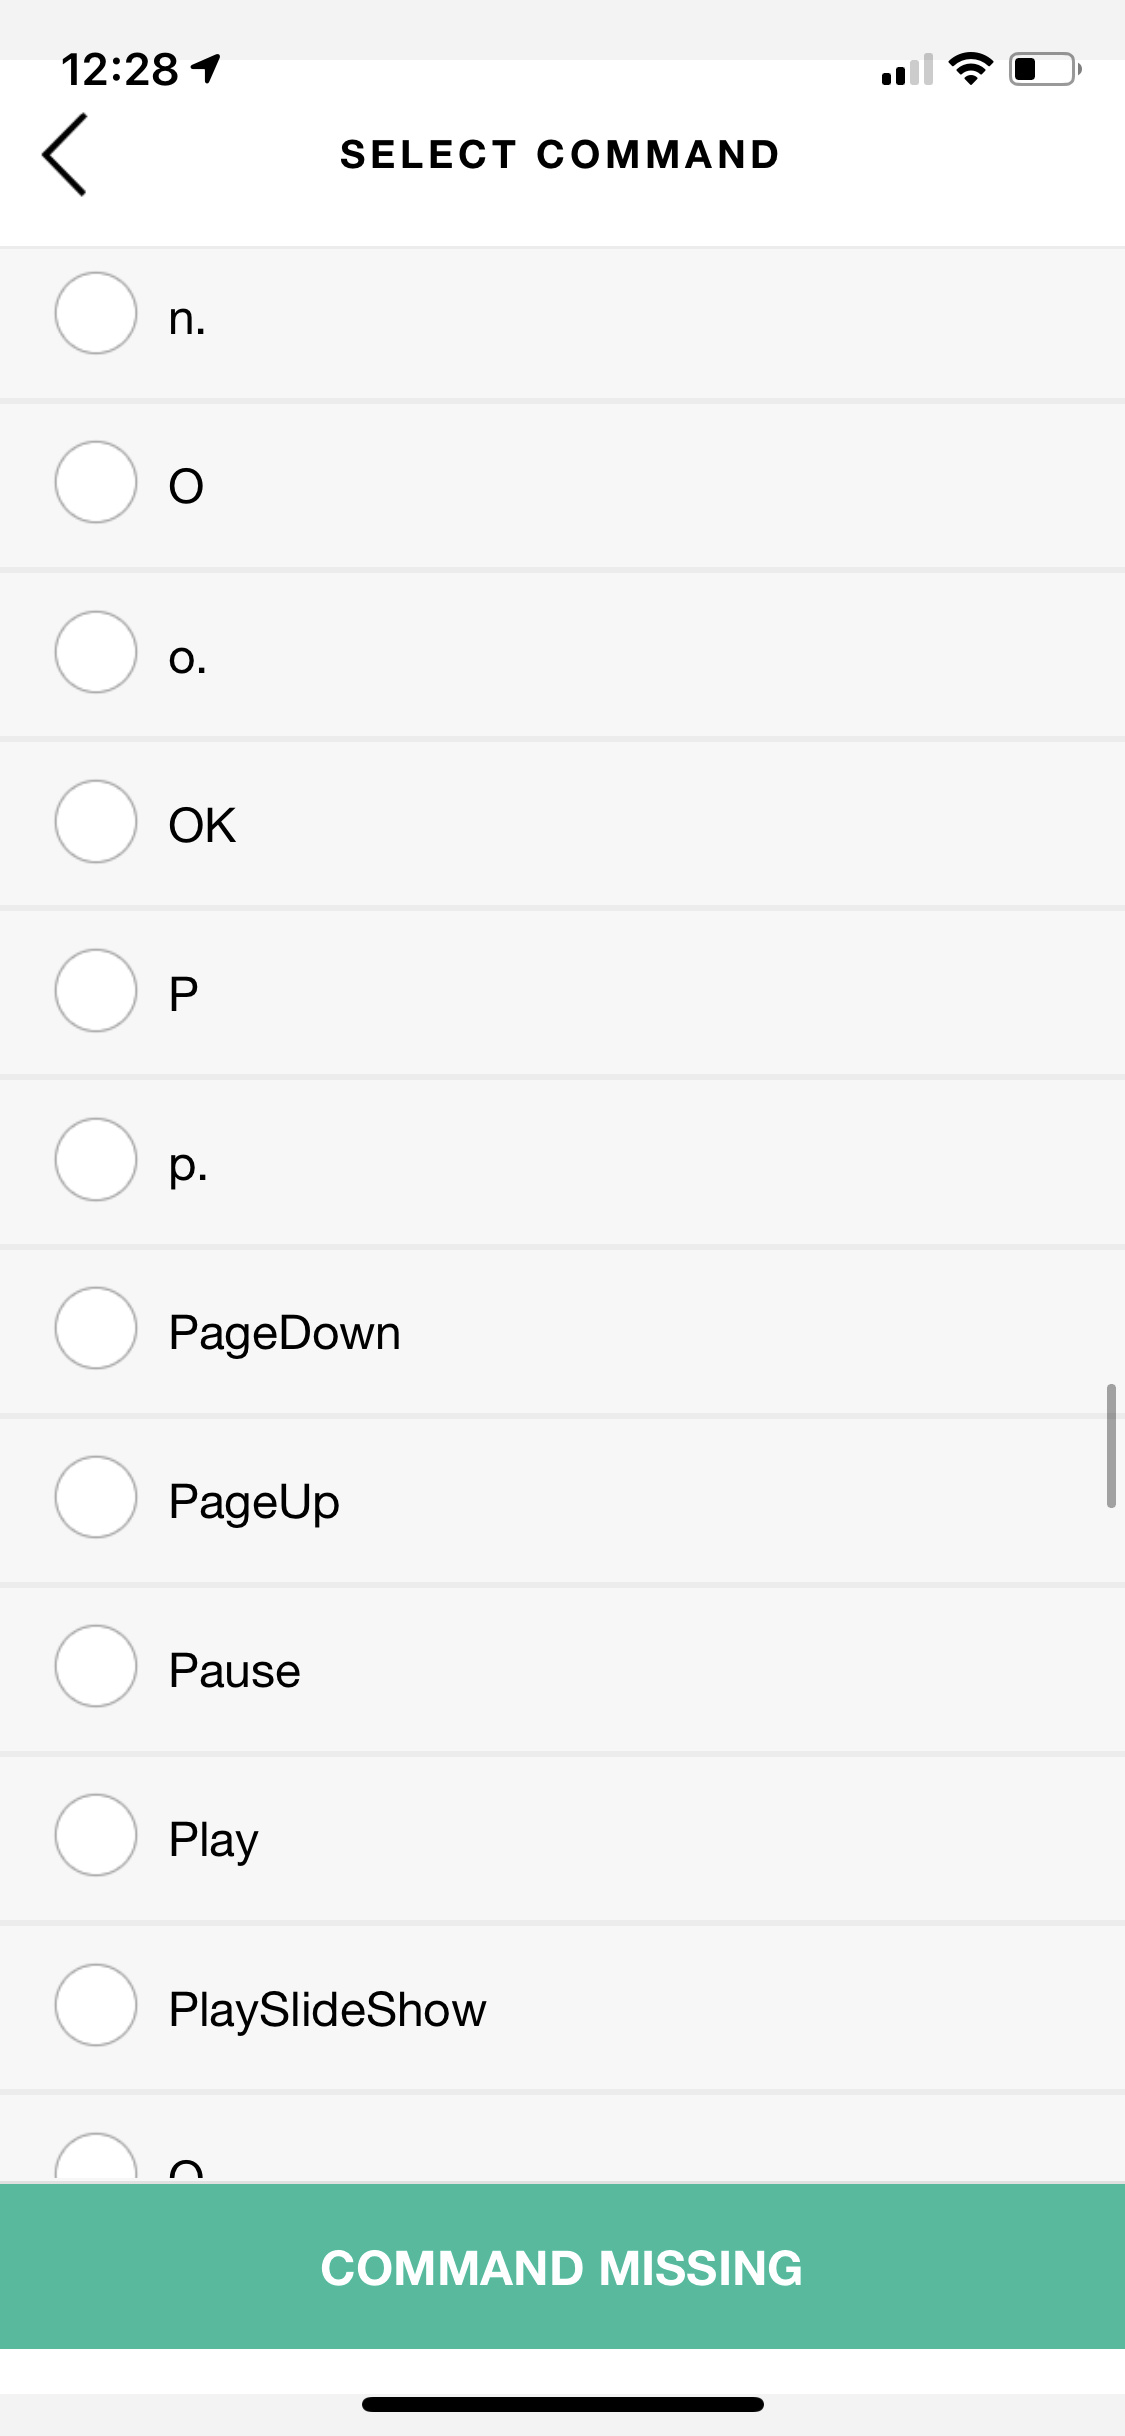Tap the home indicator bar
This screenshot has height=2436, width=1125.
click(x=562, y=2404)
